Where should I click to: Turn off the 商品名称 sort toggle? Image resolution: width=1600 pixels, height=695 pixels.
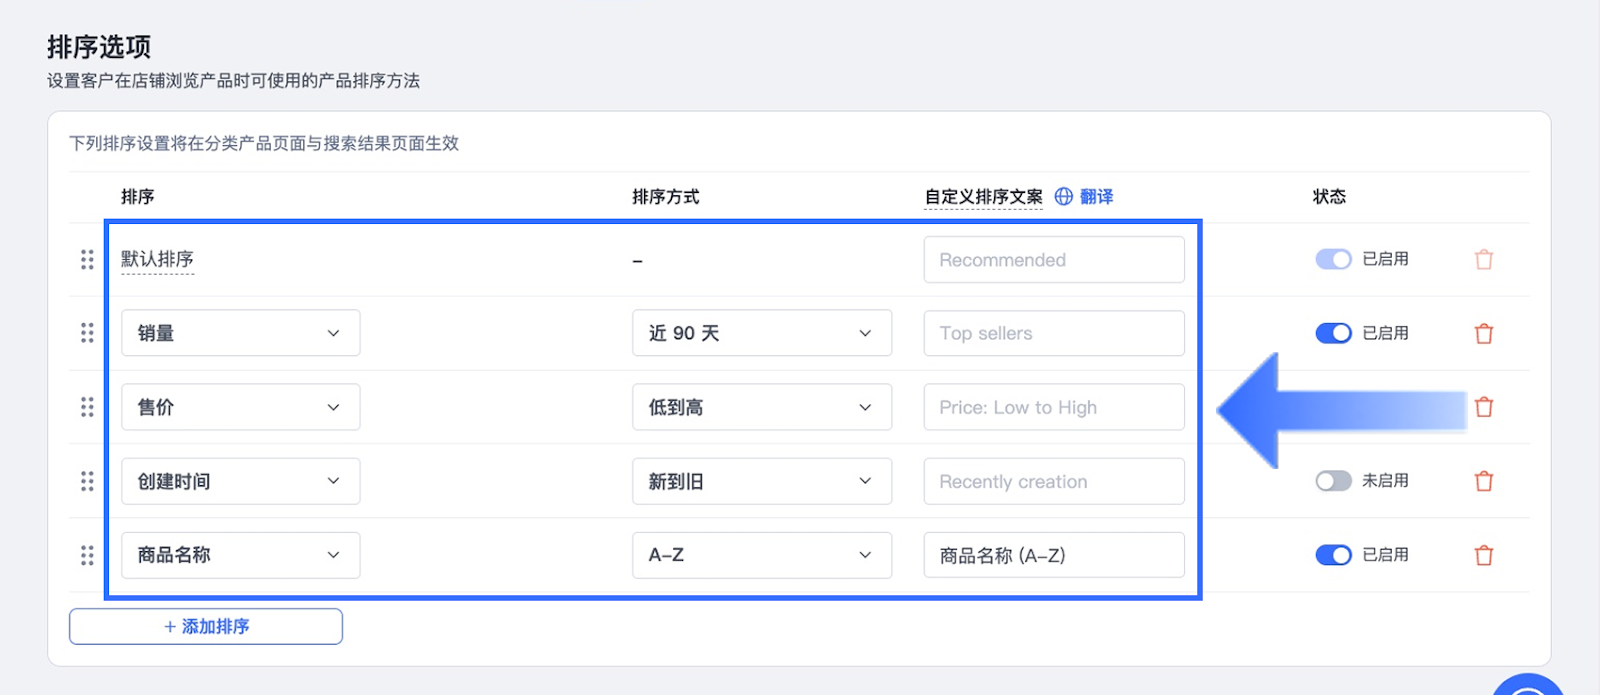(1333, 555)
